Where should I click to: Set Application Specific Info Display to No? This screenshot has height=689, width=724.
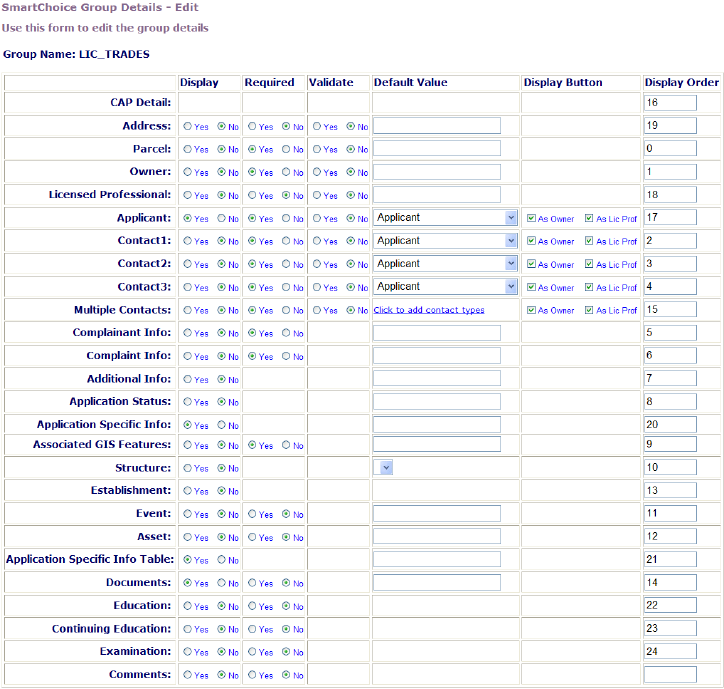pyautogui.click(x=222, y=424)
